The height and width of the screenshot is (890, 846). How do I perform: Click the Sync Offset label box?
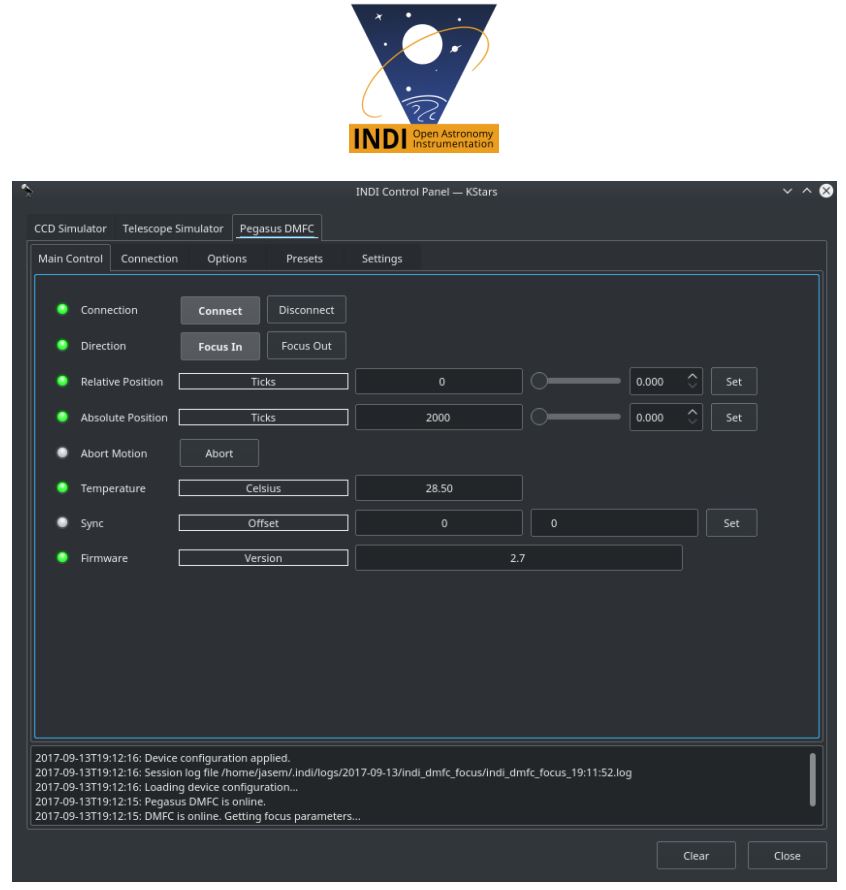click(x=263, y=523)
